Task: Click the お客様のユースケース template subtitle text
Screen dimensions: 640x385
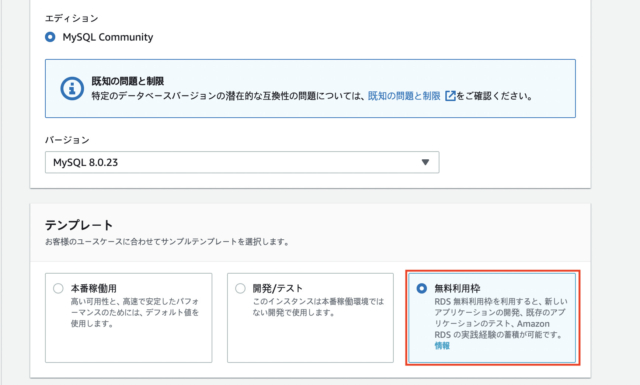Action: (167, 242)
